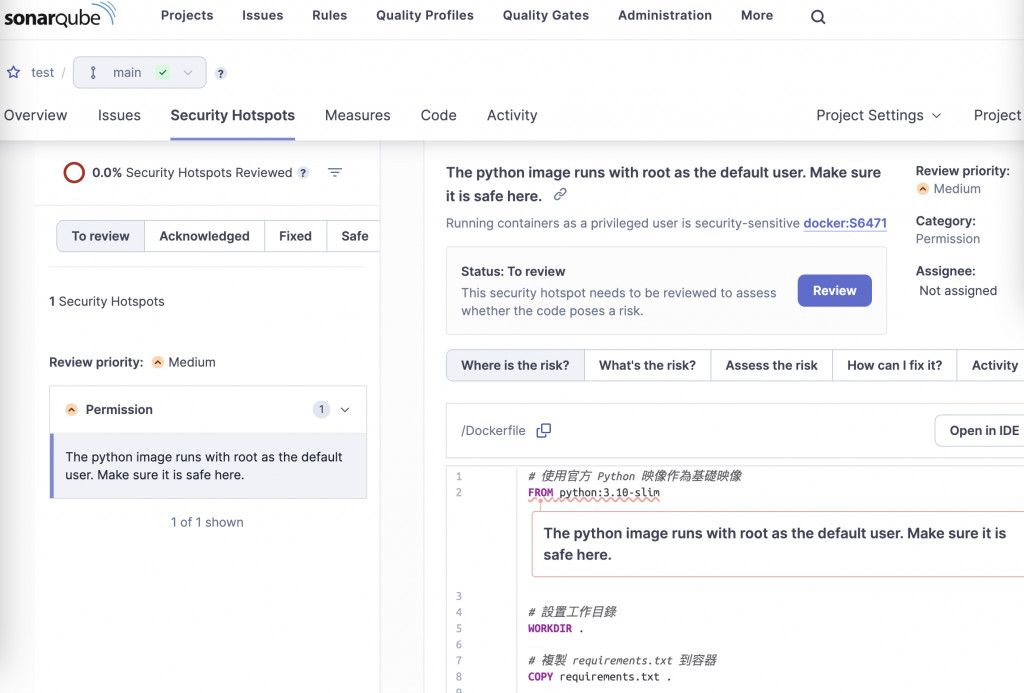Open the main branch dropdown

point(140,73)
